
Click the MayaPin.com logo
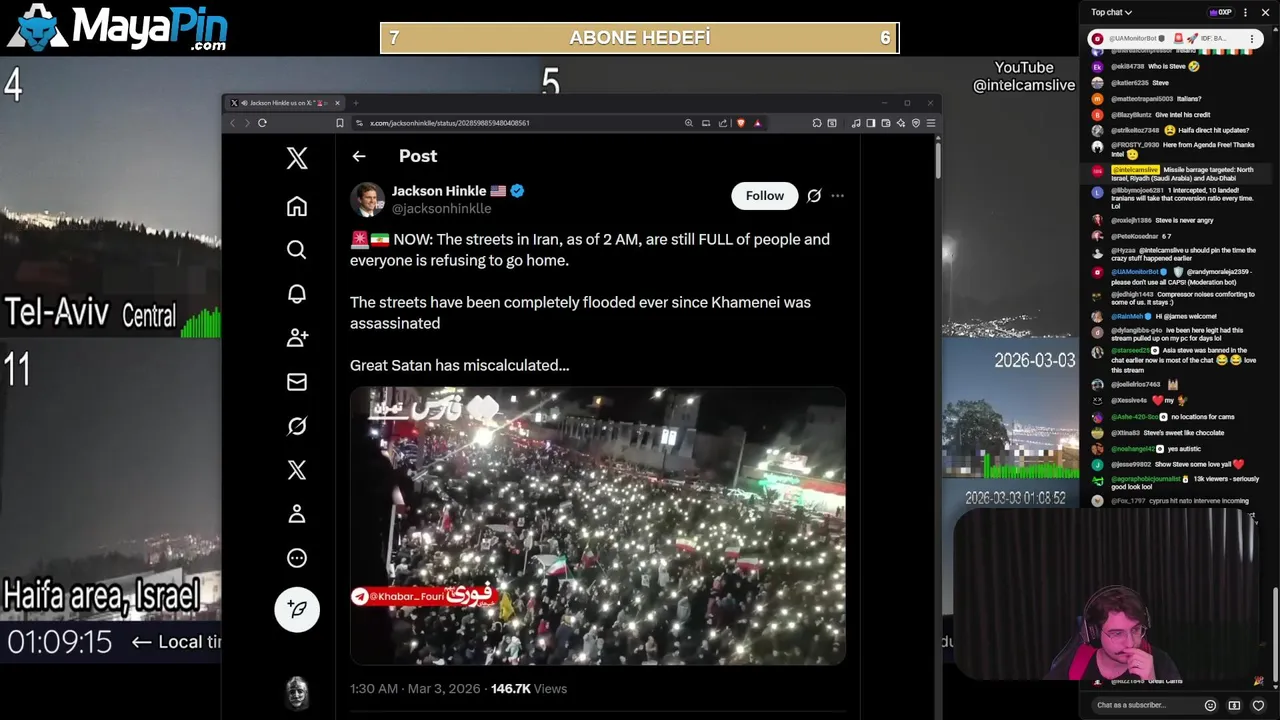pyautogui.click(x=118, y=28)
